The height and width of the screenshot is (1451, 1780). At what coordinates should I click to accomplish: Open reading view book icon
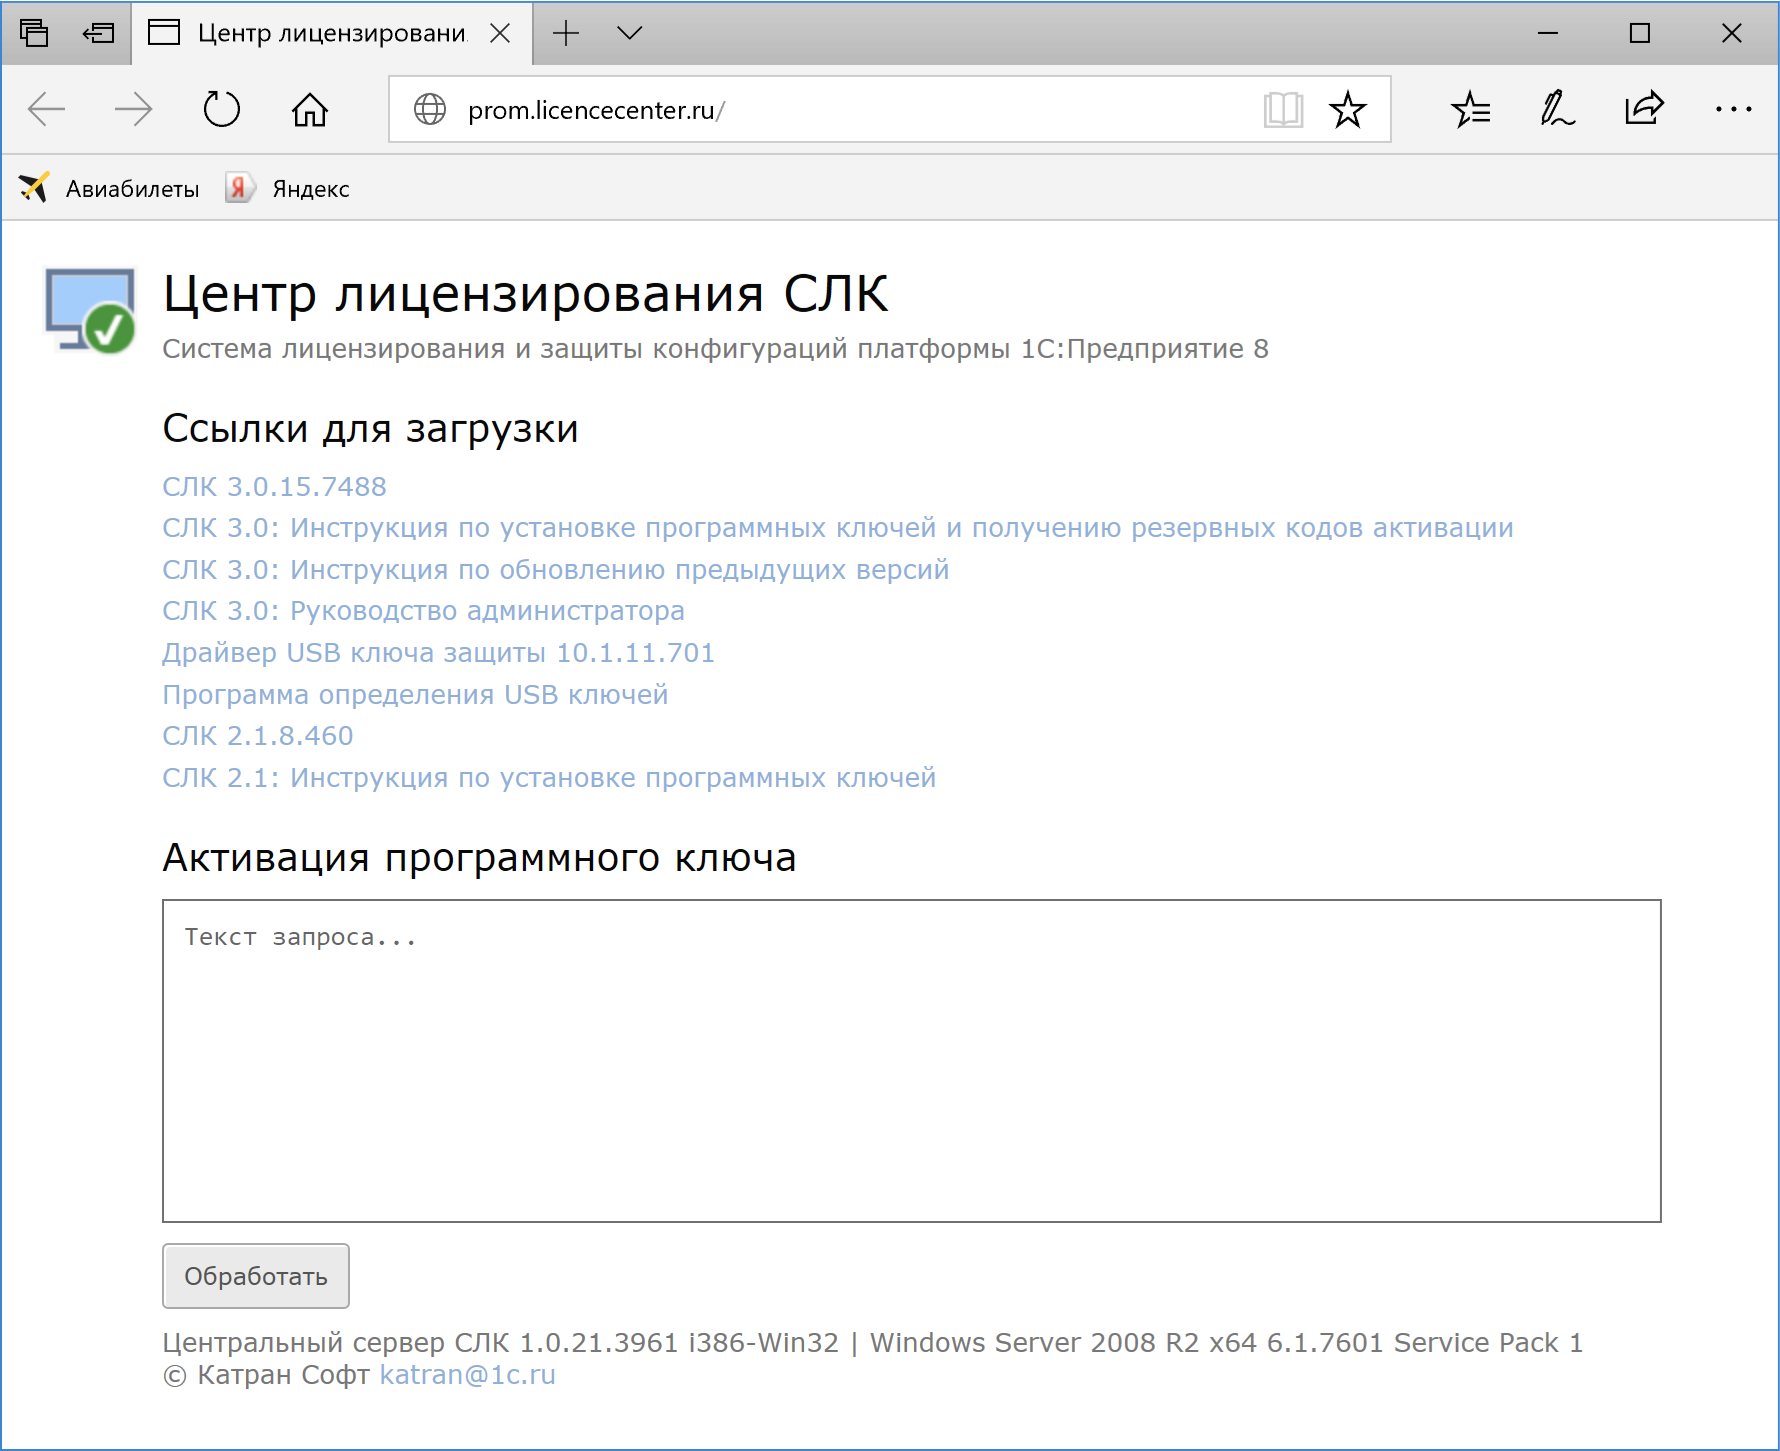click(x=1283, y=109)
